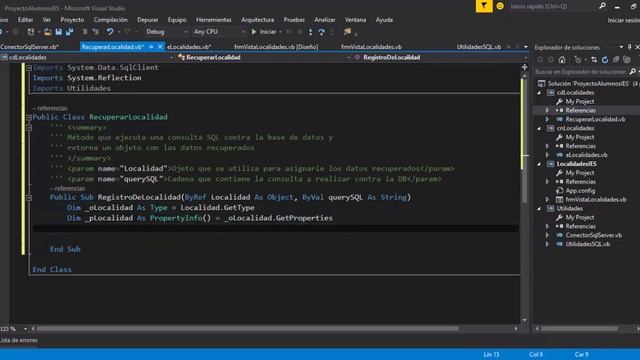Screen dimensions: 640x360
Task: Click the Step Over debug icon
Action: pyautogui.click(x=322, y=32)
